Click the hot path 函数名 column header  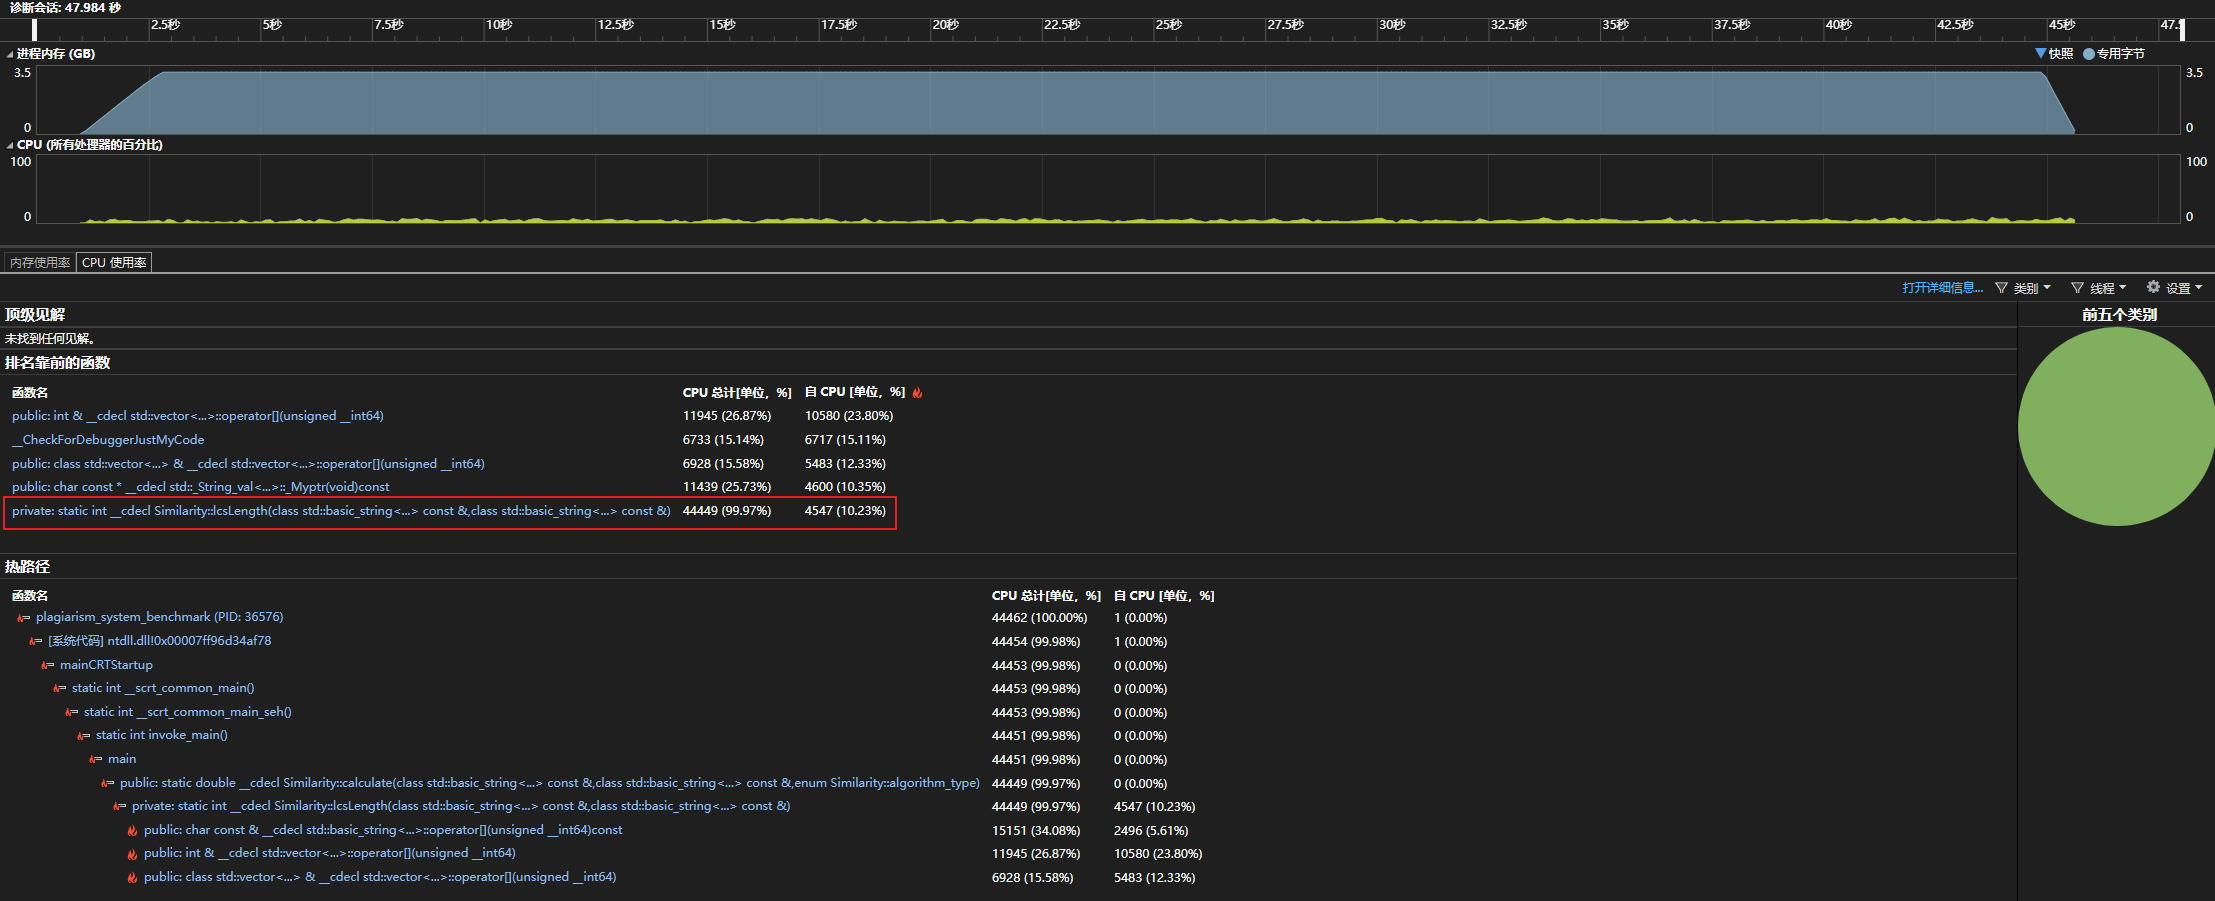[x=30, y=596]
